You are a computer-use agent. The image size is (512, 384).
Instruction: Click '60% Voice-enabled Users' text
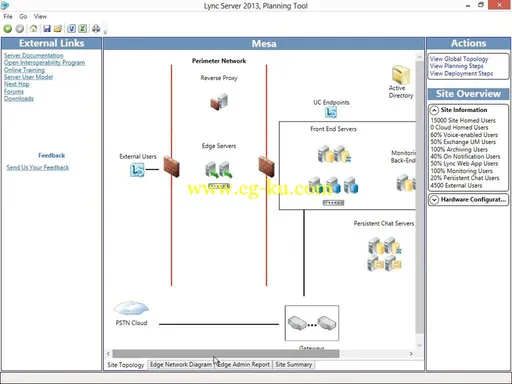click(464, 135)
